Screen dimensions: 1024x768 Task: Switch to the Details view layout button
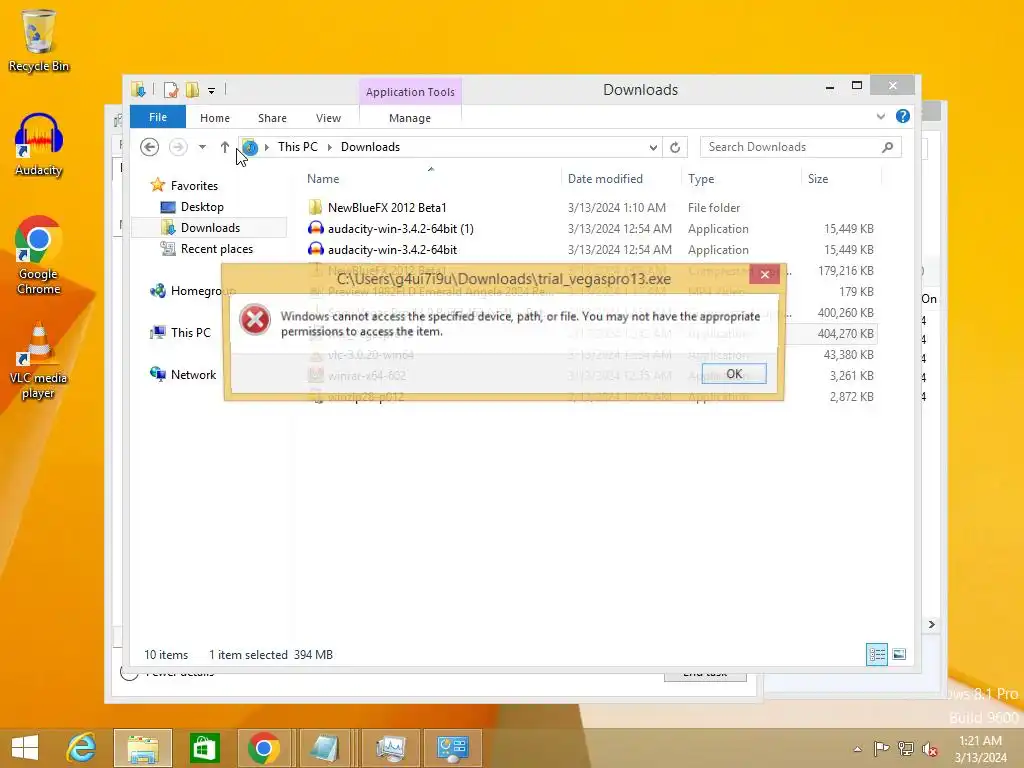click(876, 654)
